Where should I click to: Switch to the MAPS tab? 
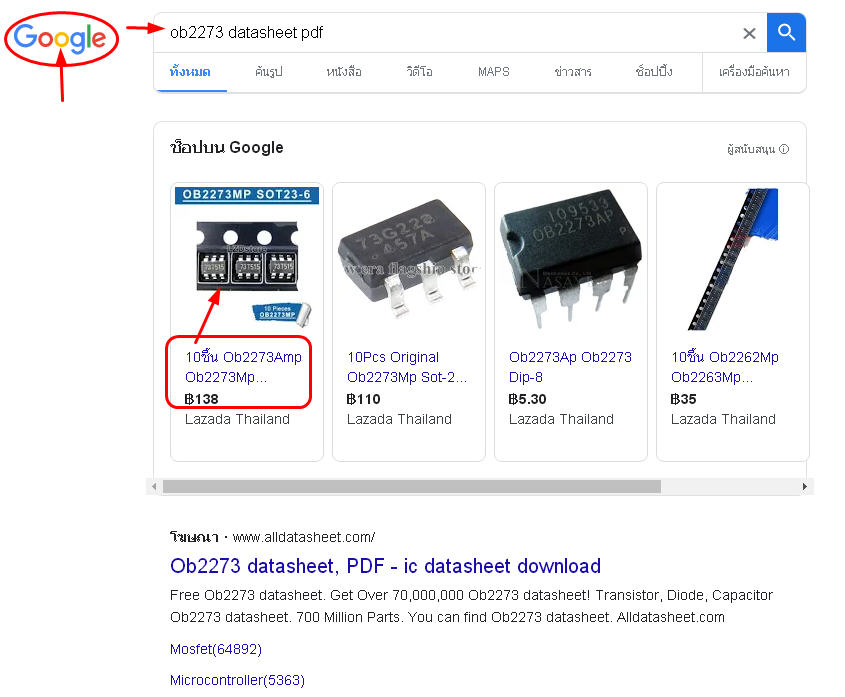point(494,72)
